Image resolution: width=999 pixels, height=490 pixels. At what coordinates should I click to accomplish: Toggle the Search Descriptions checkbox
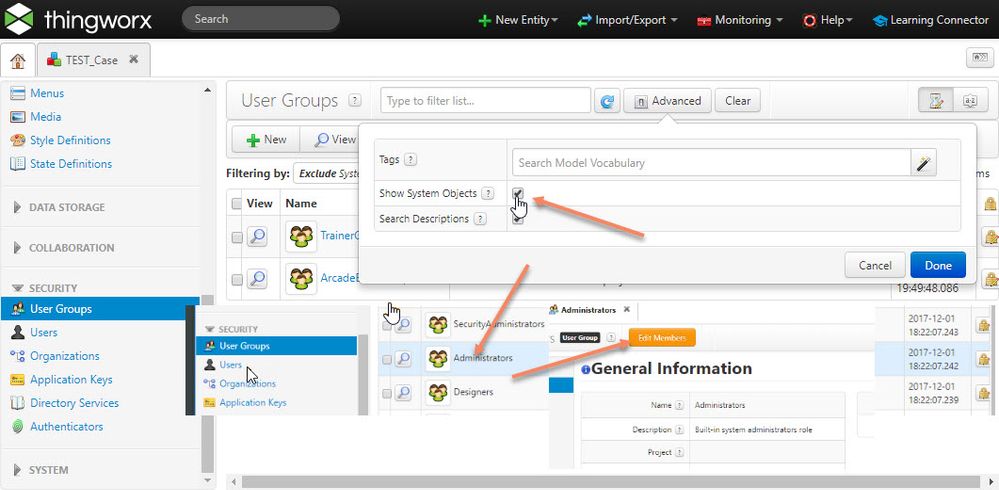[518, 219]
